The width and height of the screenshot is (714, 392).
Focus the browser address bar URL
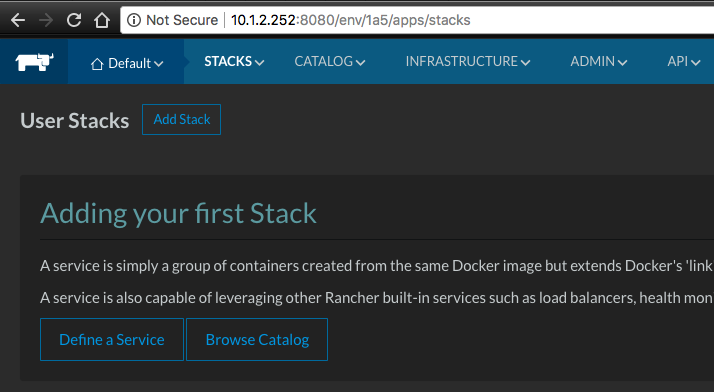[x=351, y=20]
